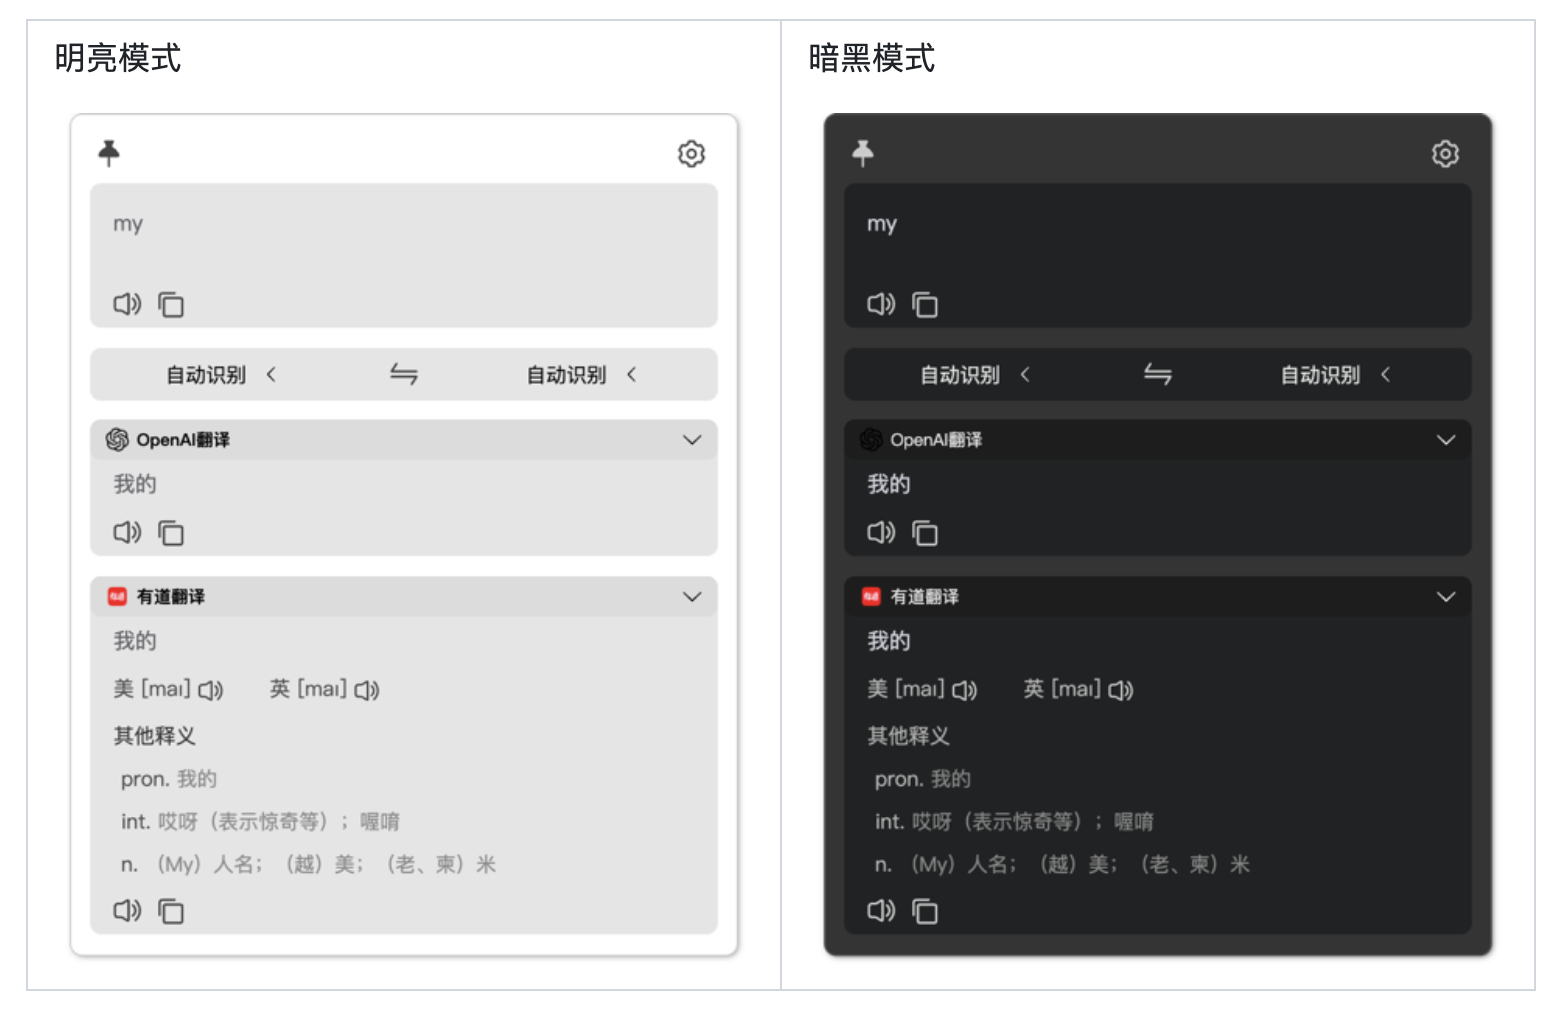Click the OpenAI logo in OpenAI翻译 header
The height and width of the screenshot is (1014, 1562).
(x=117, y=440)
